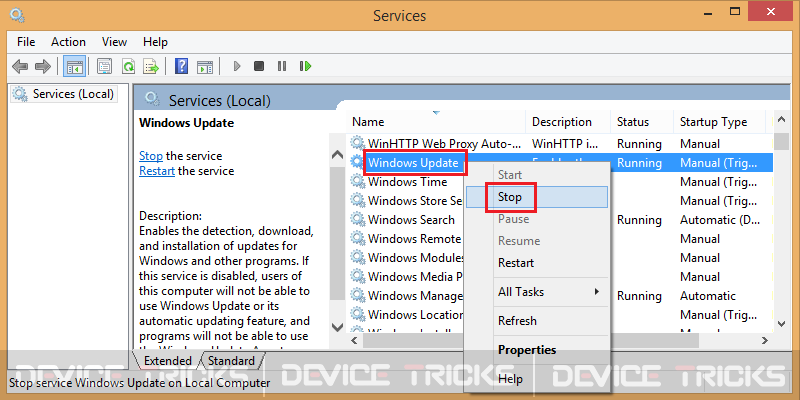
Task: Open the View menu
Action: [x=114, y=42]
